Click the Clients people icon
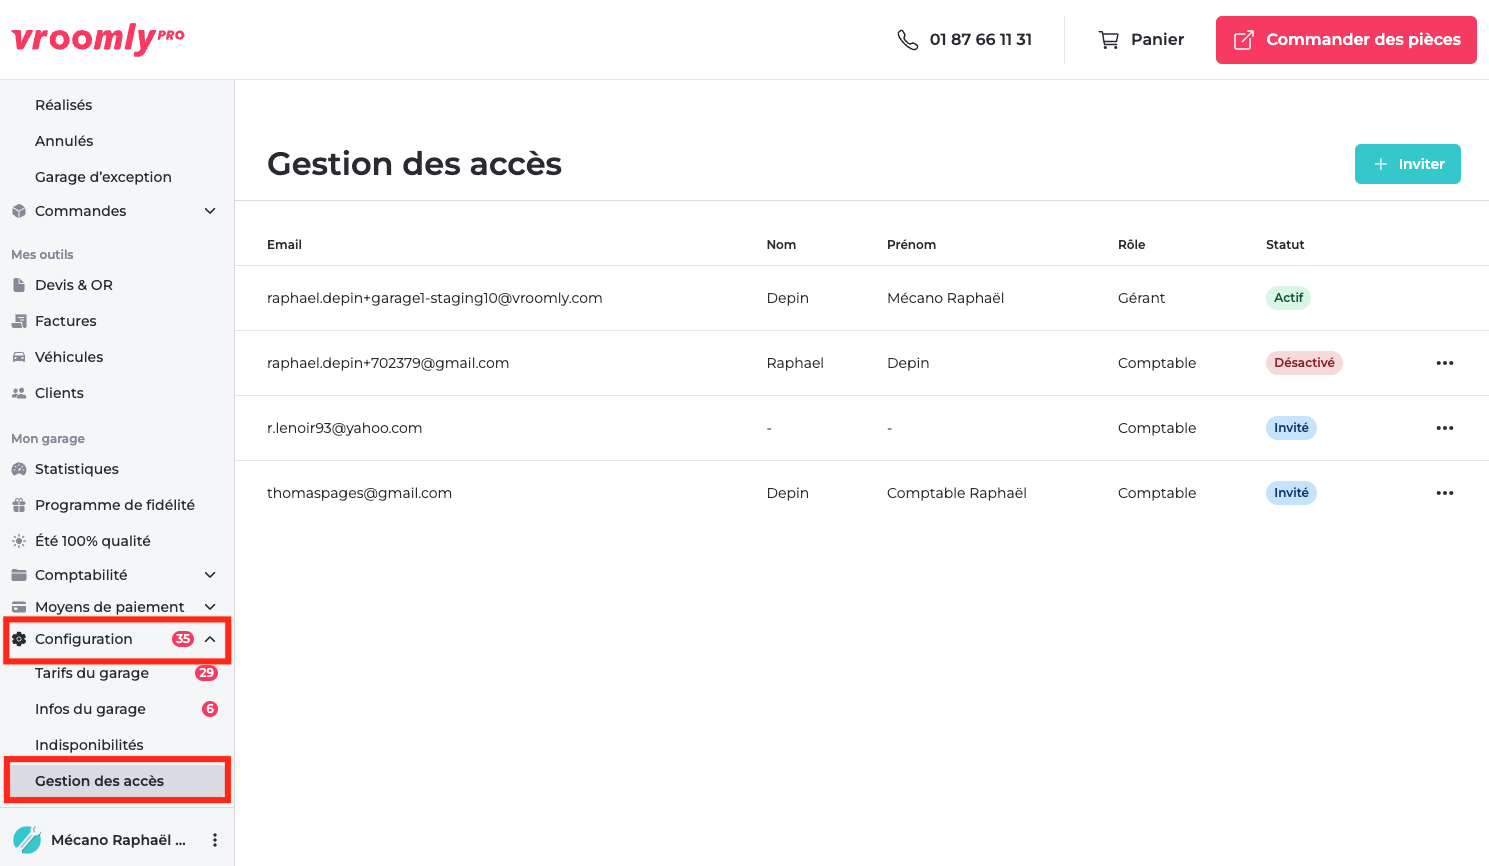Image resolution: width=1489 pixels, height=866 pixels. (x=18, y=392)
